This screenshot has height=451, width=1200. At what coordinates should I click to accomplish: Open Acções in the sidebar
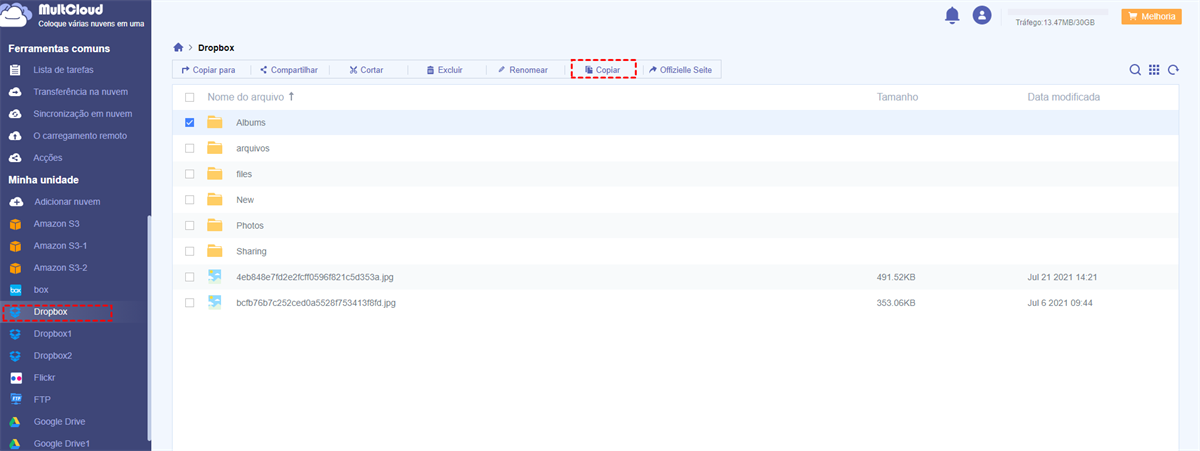coord(48,158)
